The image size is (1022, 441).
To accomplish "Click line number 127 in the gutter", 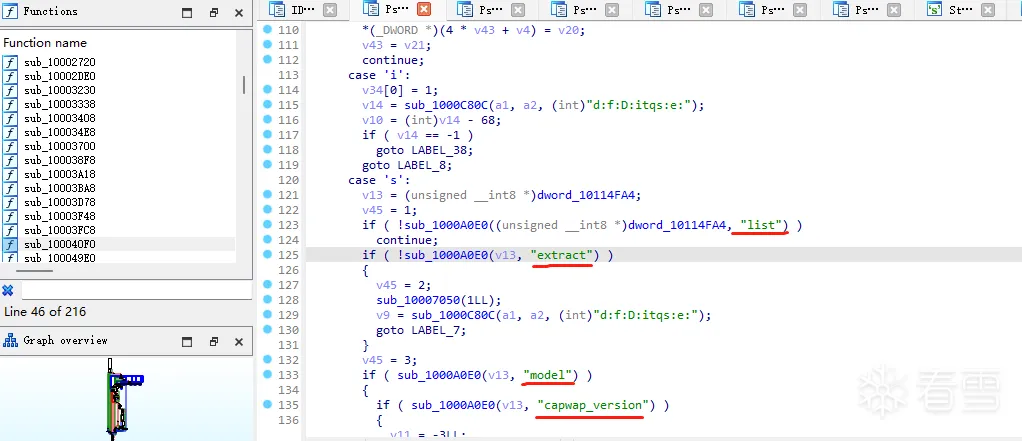I will pyautogui.click(x=287, y=285).
